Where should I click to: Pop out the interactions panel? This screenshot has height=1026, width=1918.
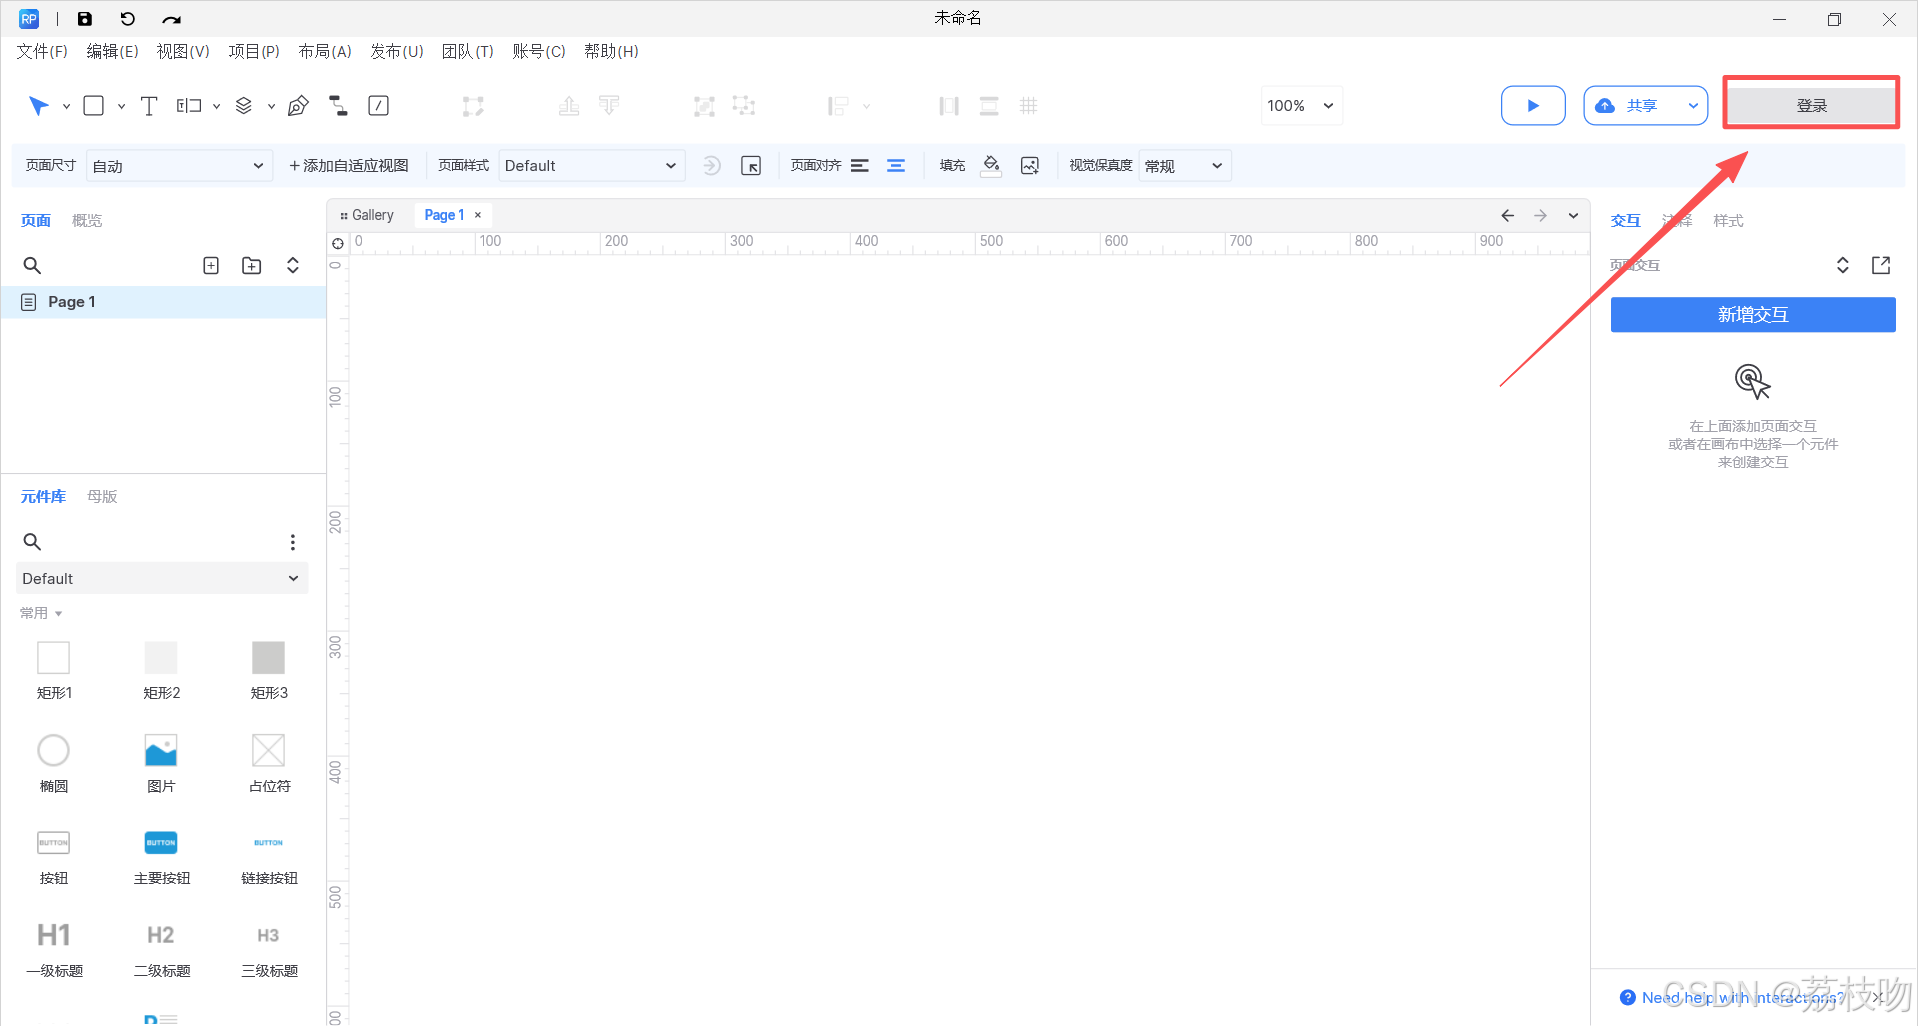click(1881, 265)
